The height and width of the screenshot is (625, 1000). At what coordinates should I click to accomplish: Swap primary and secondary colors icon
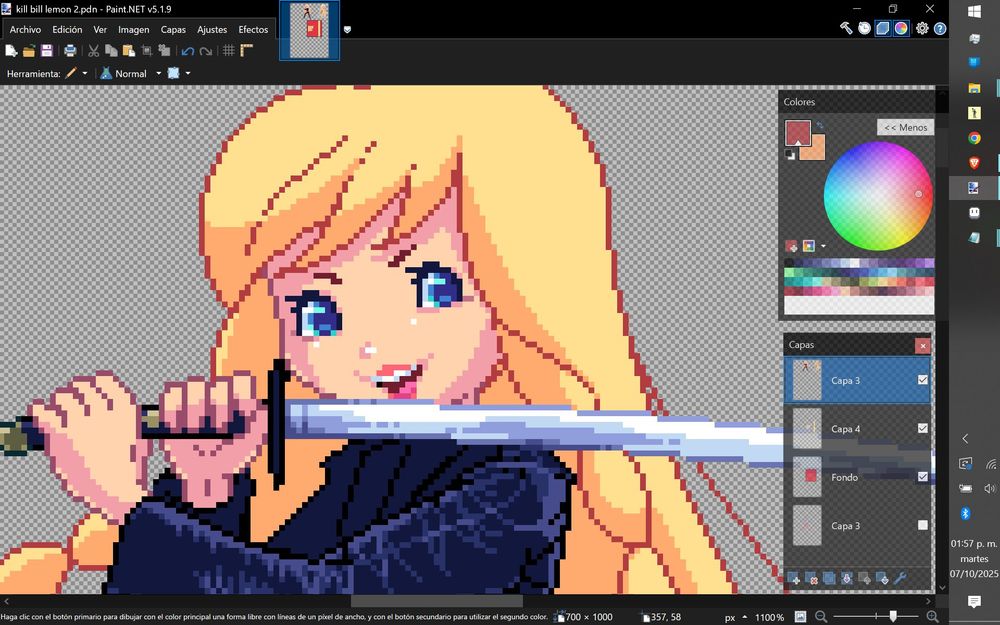click(820, 125)
